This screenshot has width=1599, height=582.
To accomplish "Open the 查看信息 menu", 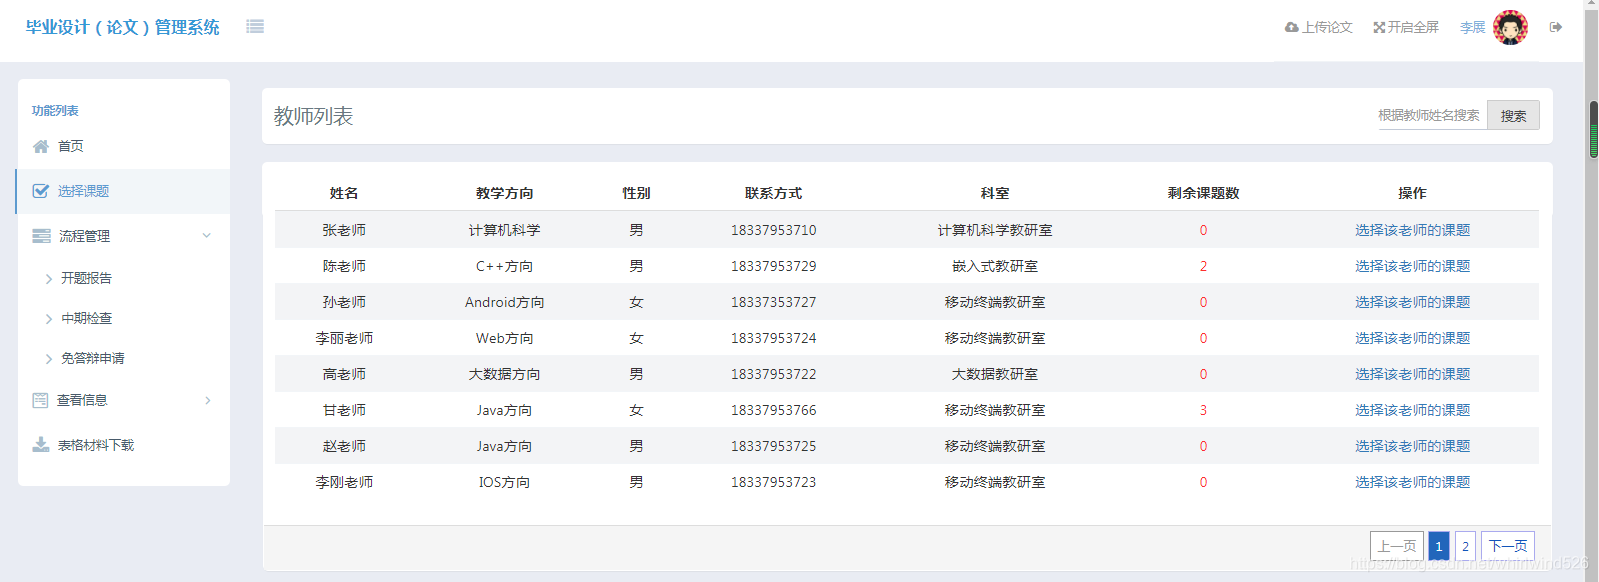I will [x=82, y=400].
